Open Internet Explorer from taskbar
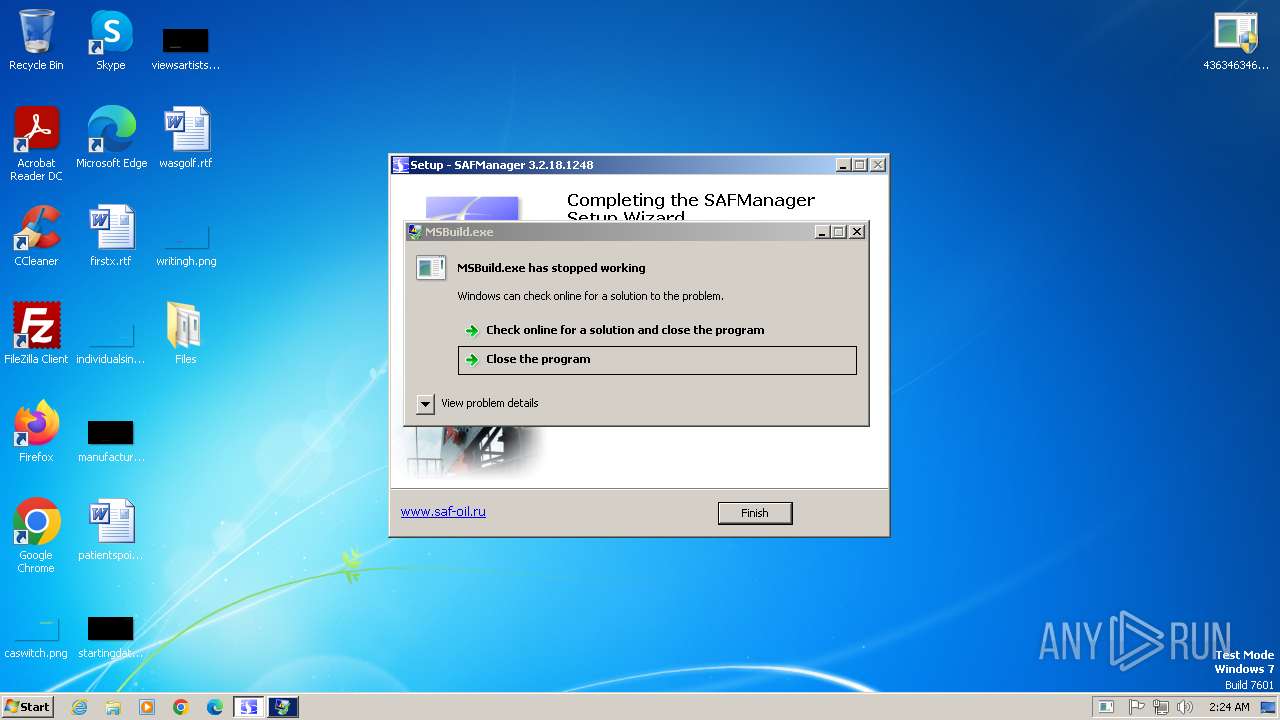 coord(79,707)
